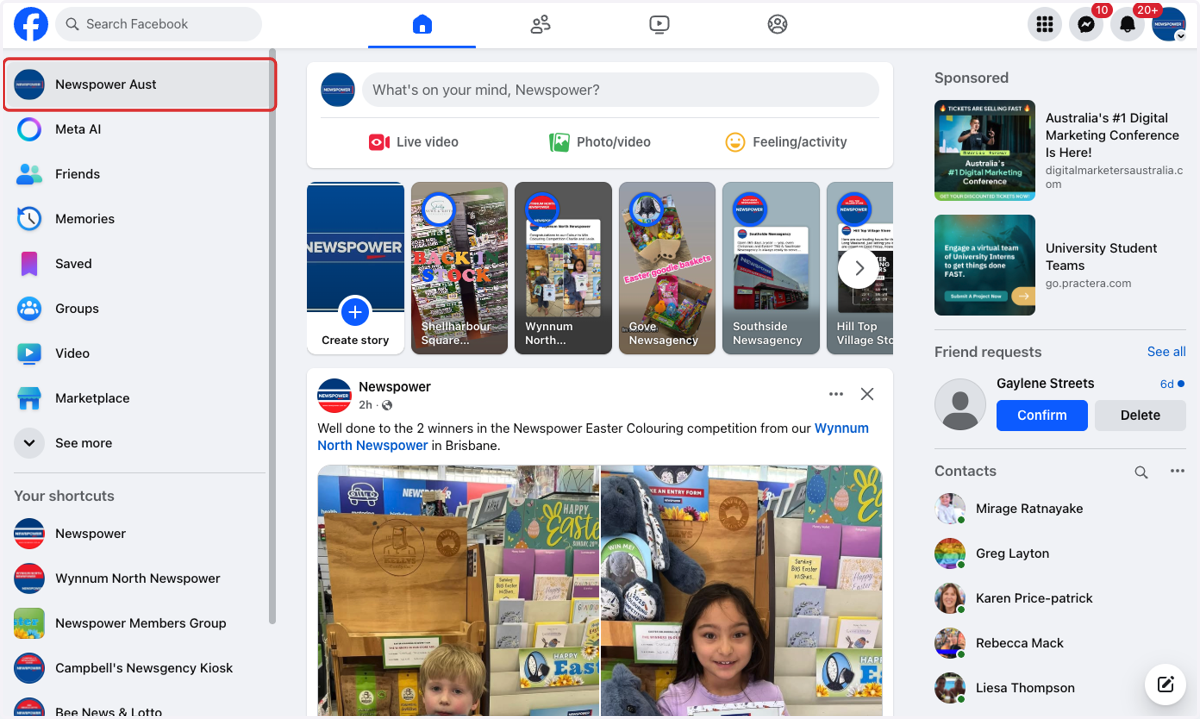This screenshot has height=719, width=1200.
Task: Open the notifications bell
Action: click(1128, 24)
